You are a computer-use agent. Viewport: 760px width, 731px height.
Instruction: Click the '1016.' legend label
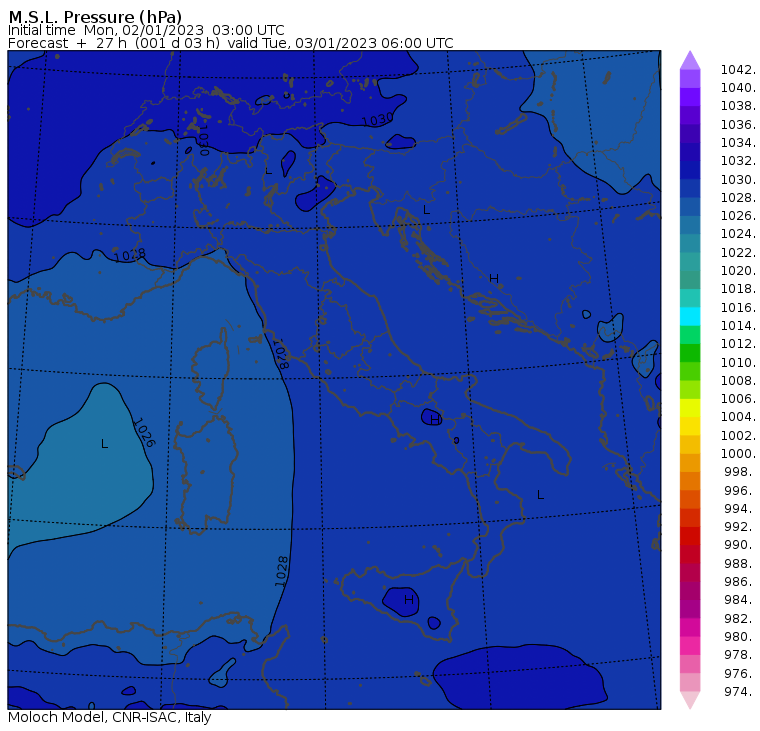(x=738, y=308)
